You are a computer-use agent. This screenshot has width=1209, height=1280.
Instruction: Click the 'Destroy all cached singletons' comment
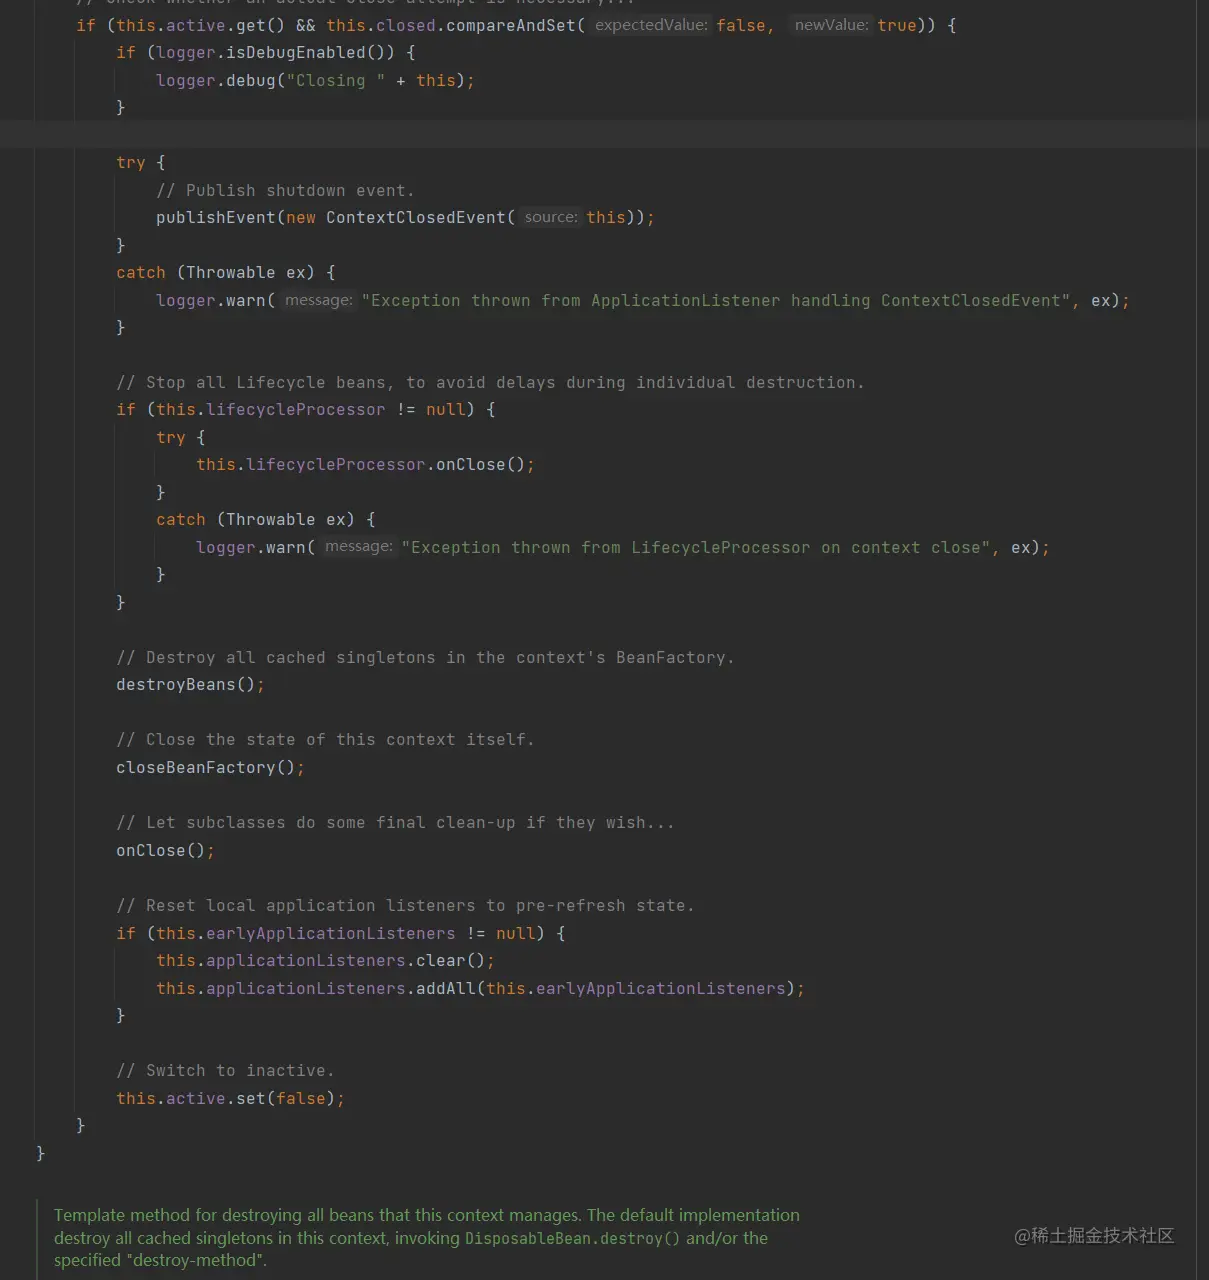click(x=425, y=657)
